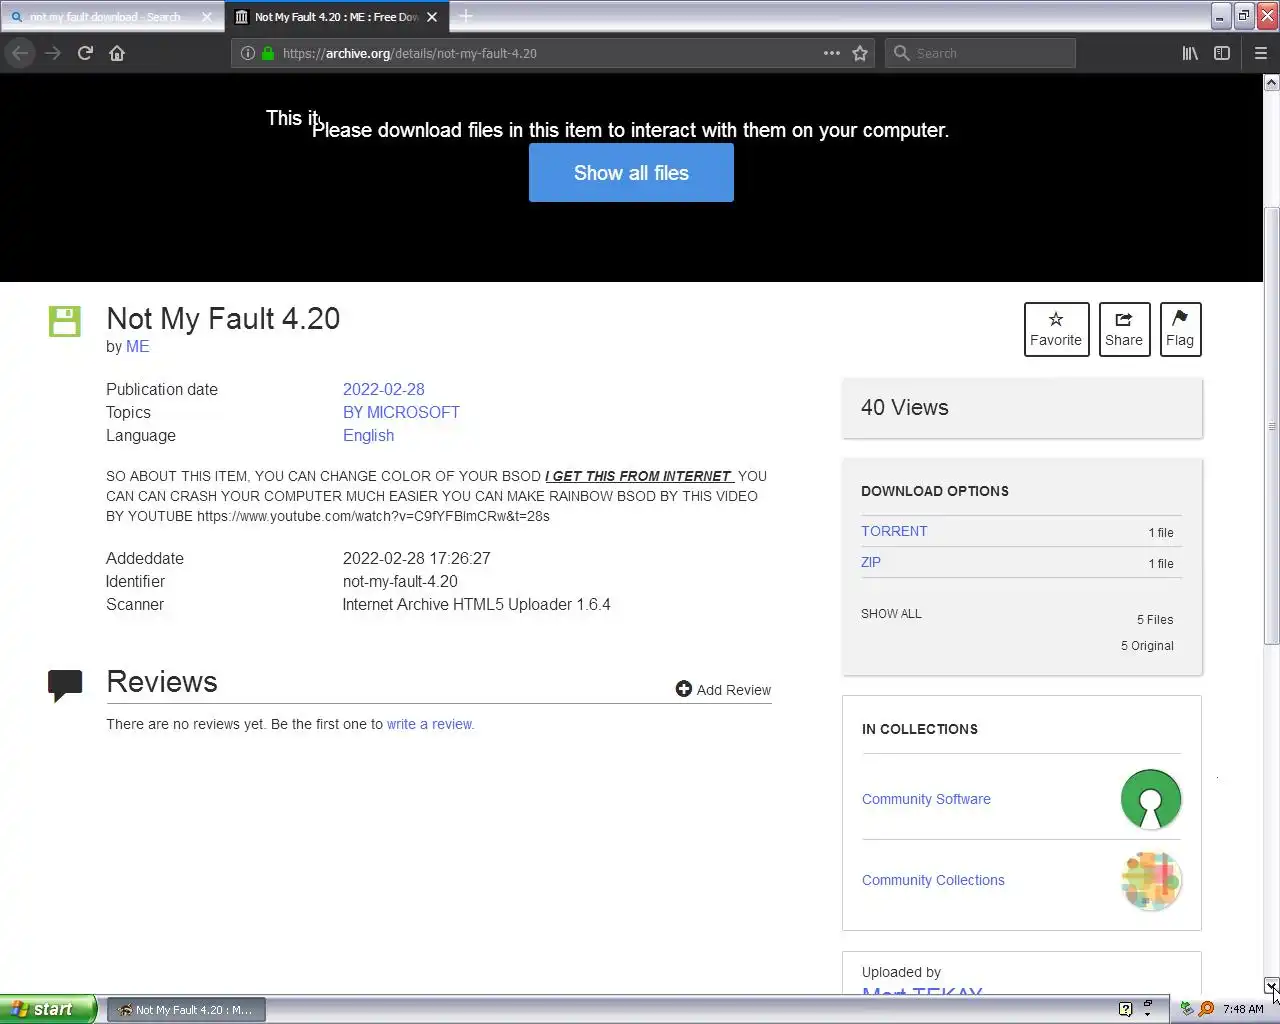Open the Firefox hamburger menu
The image size is (1280, 1024).
point(1261,53)
